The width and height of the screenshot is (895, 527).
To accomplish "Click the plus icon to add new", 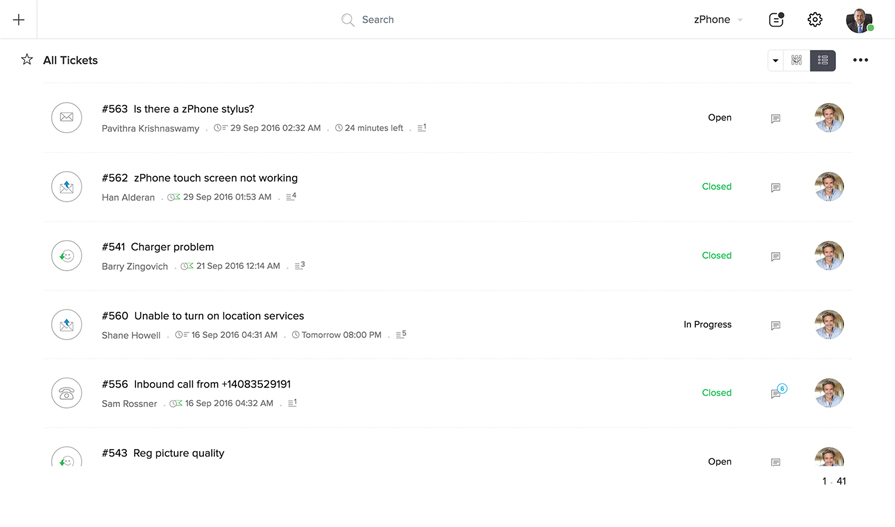I will click(18, 20).
